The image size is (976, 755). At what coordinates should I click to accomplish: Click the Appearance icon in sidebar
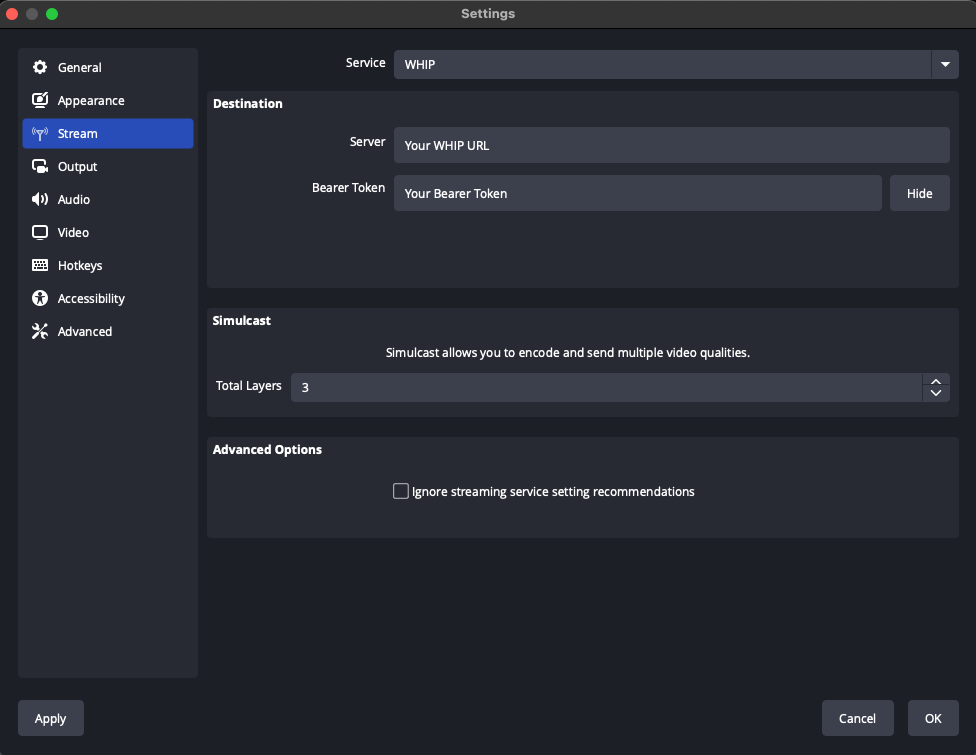point(40,100)
